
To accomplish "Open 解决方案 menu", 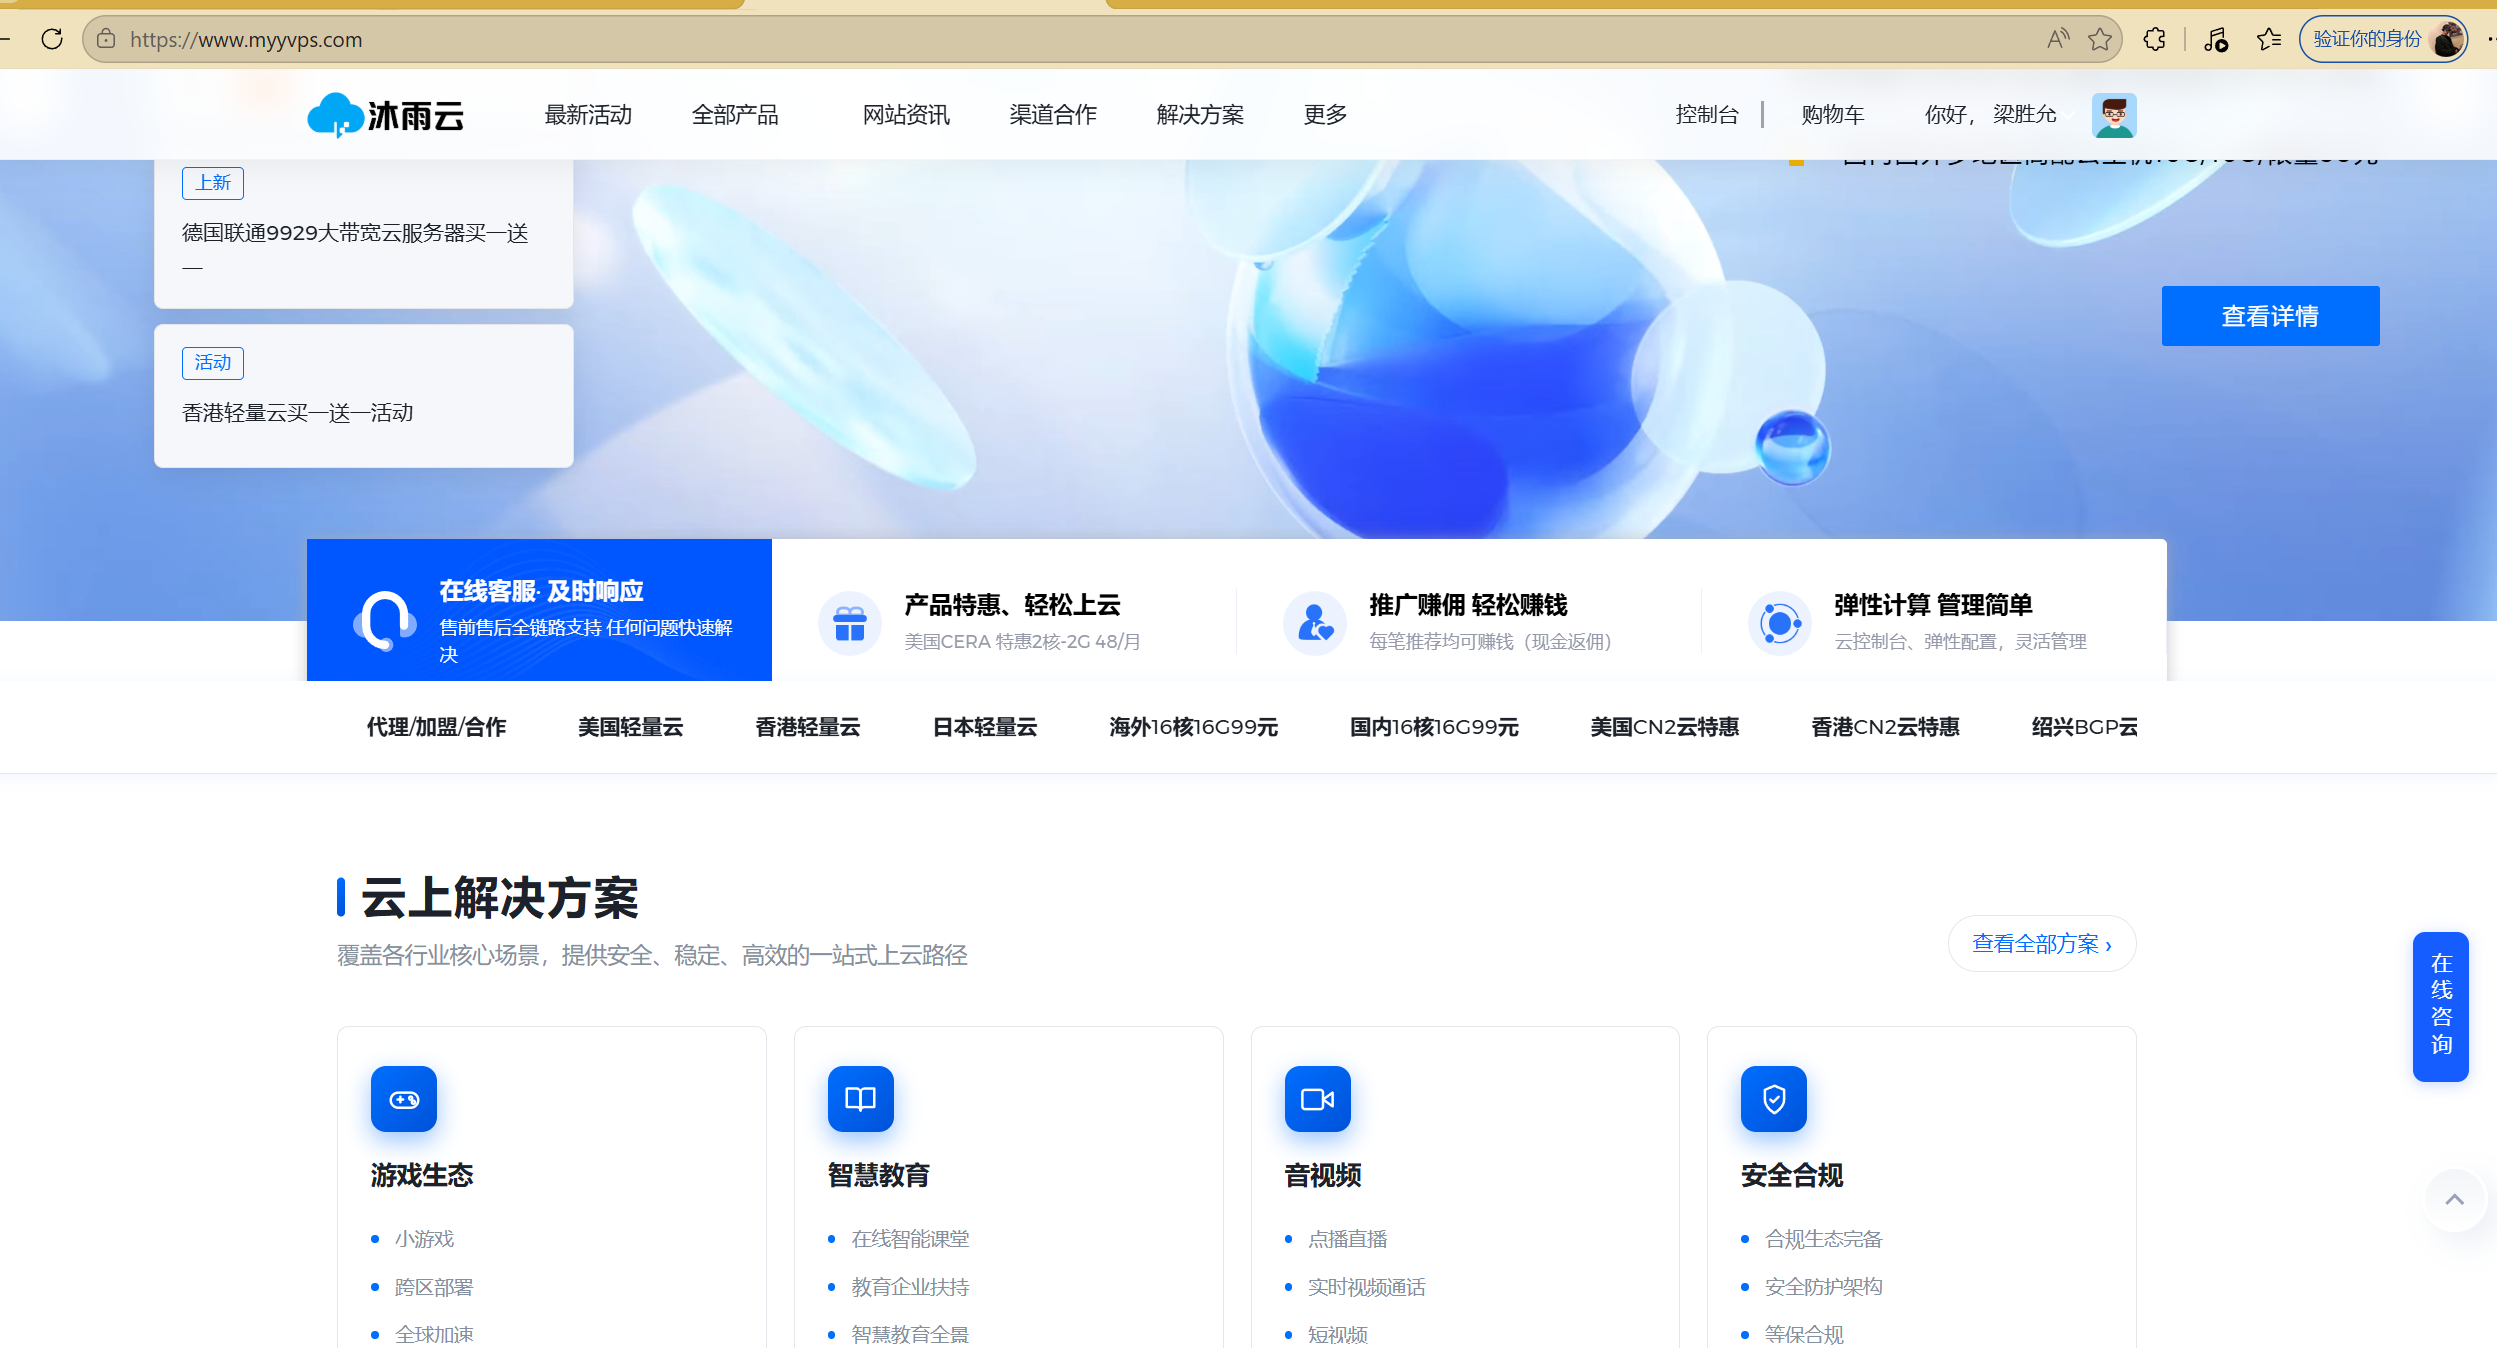I will (1200, 115).
